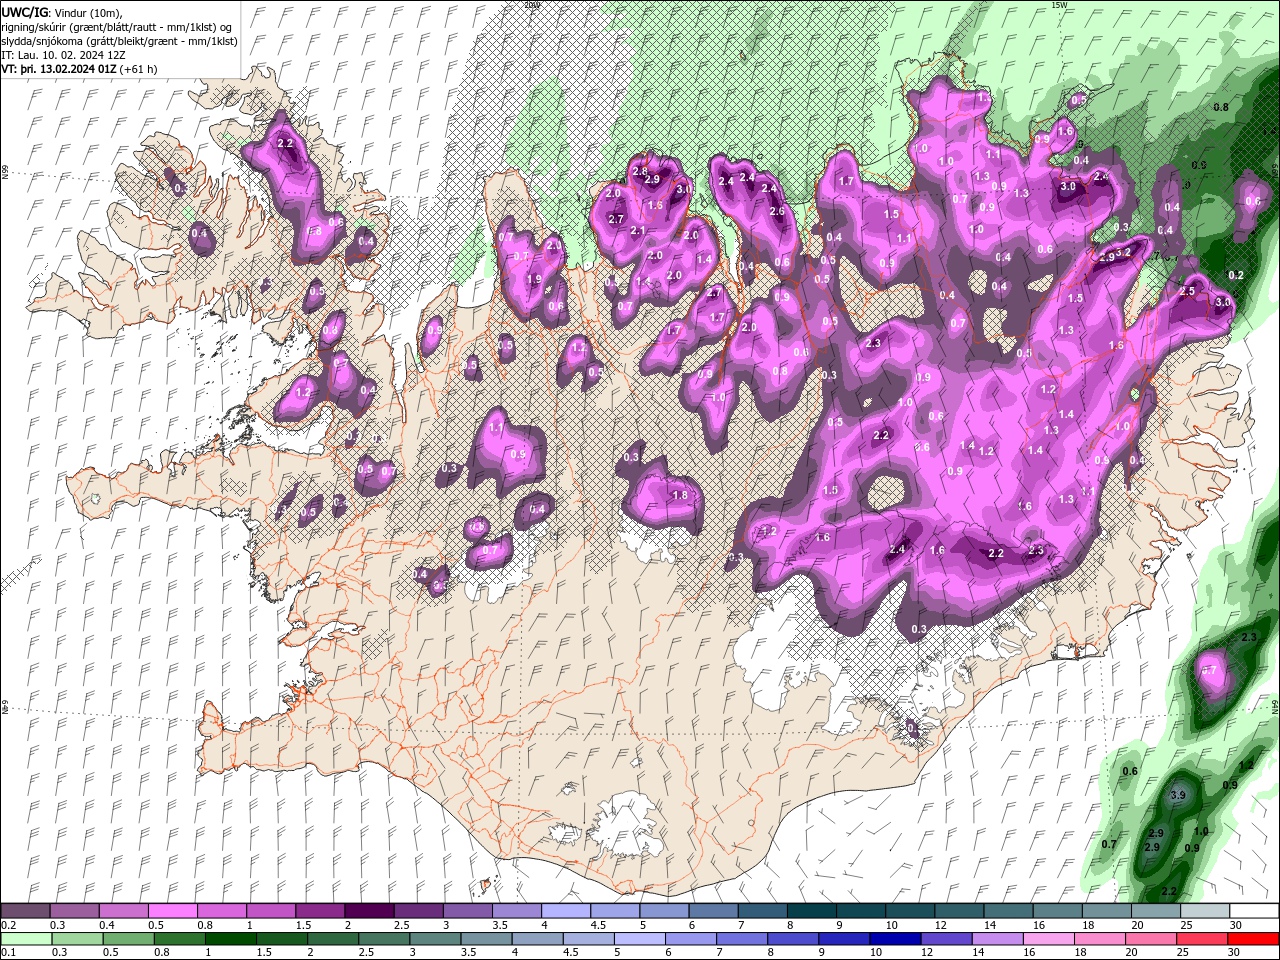Click the palest green 0.1 swatch, lower legend row
This screenshot has width=1280, height=960.
coord(26,939)
